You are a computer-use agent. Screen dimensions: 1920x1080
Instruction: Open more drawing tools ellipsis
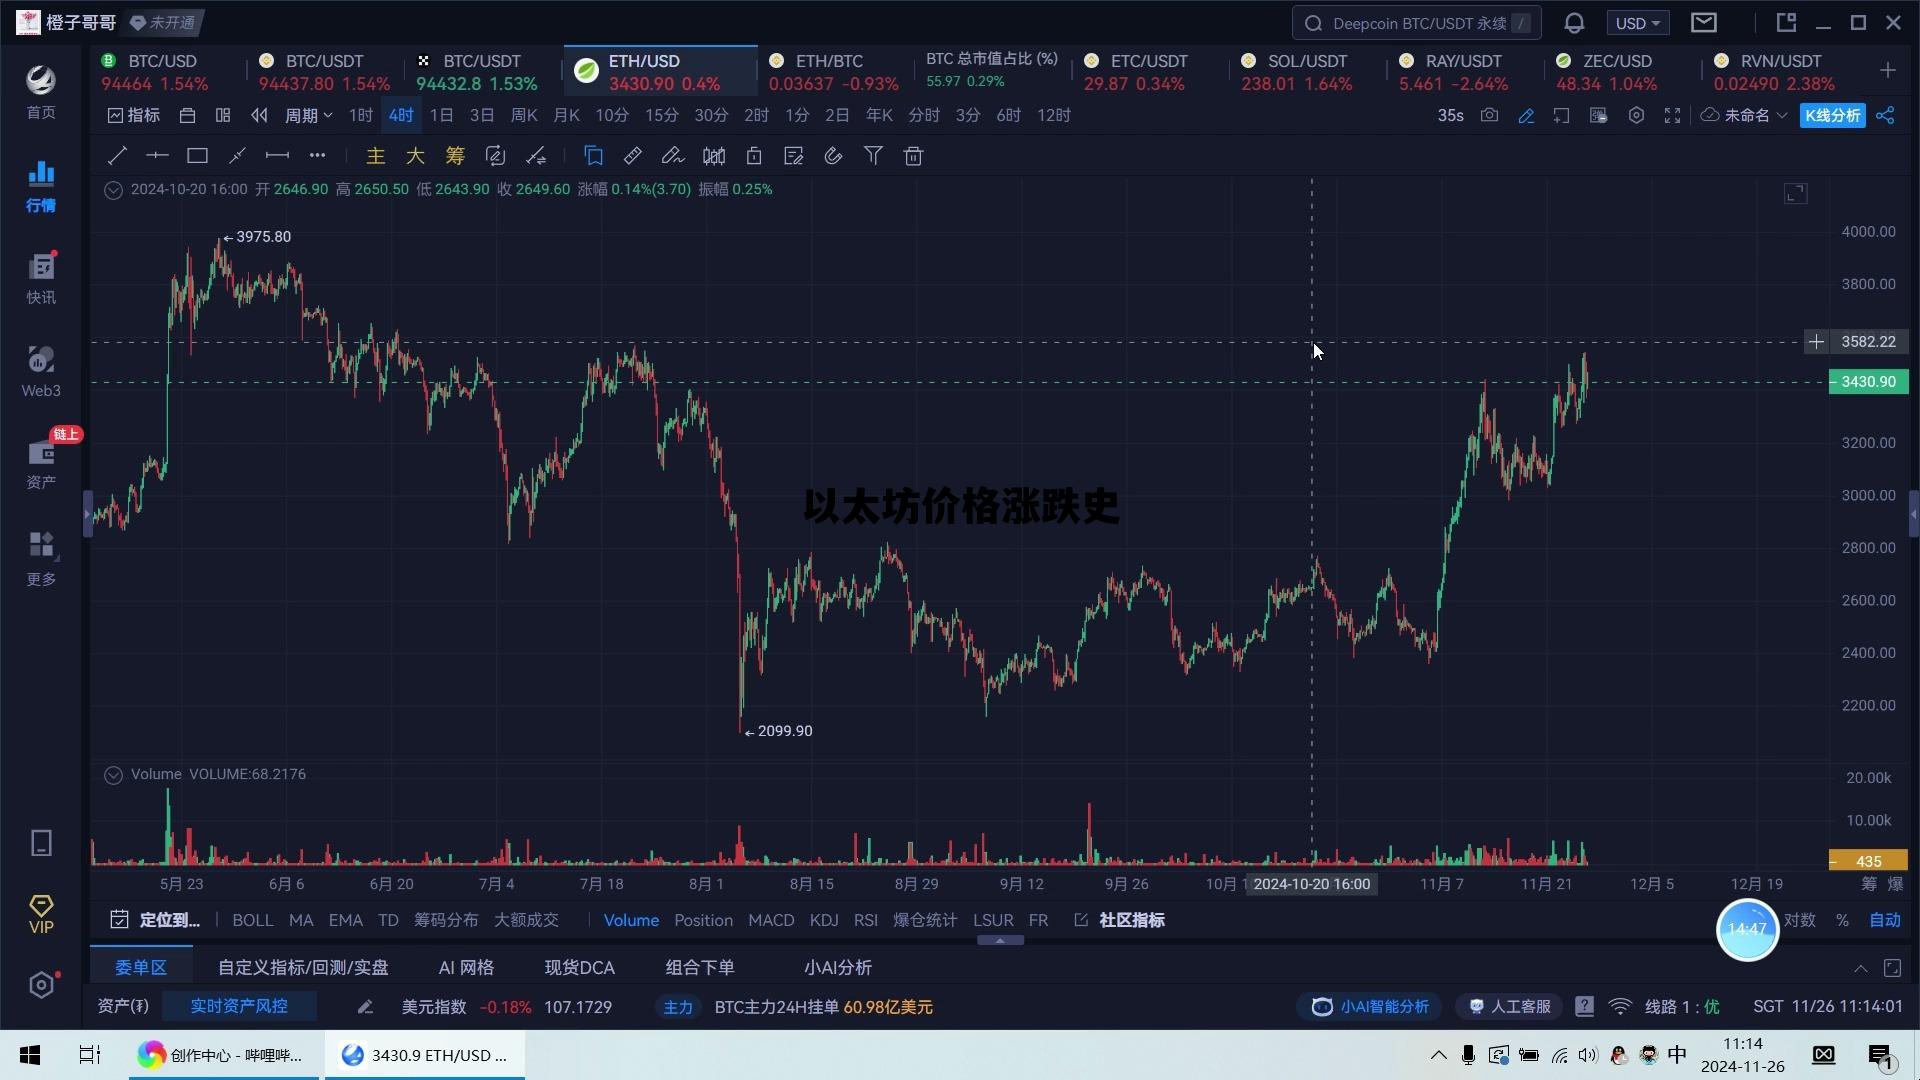(317, 156)
